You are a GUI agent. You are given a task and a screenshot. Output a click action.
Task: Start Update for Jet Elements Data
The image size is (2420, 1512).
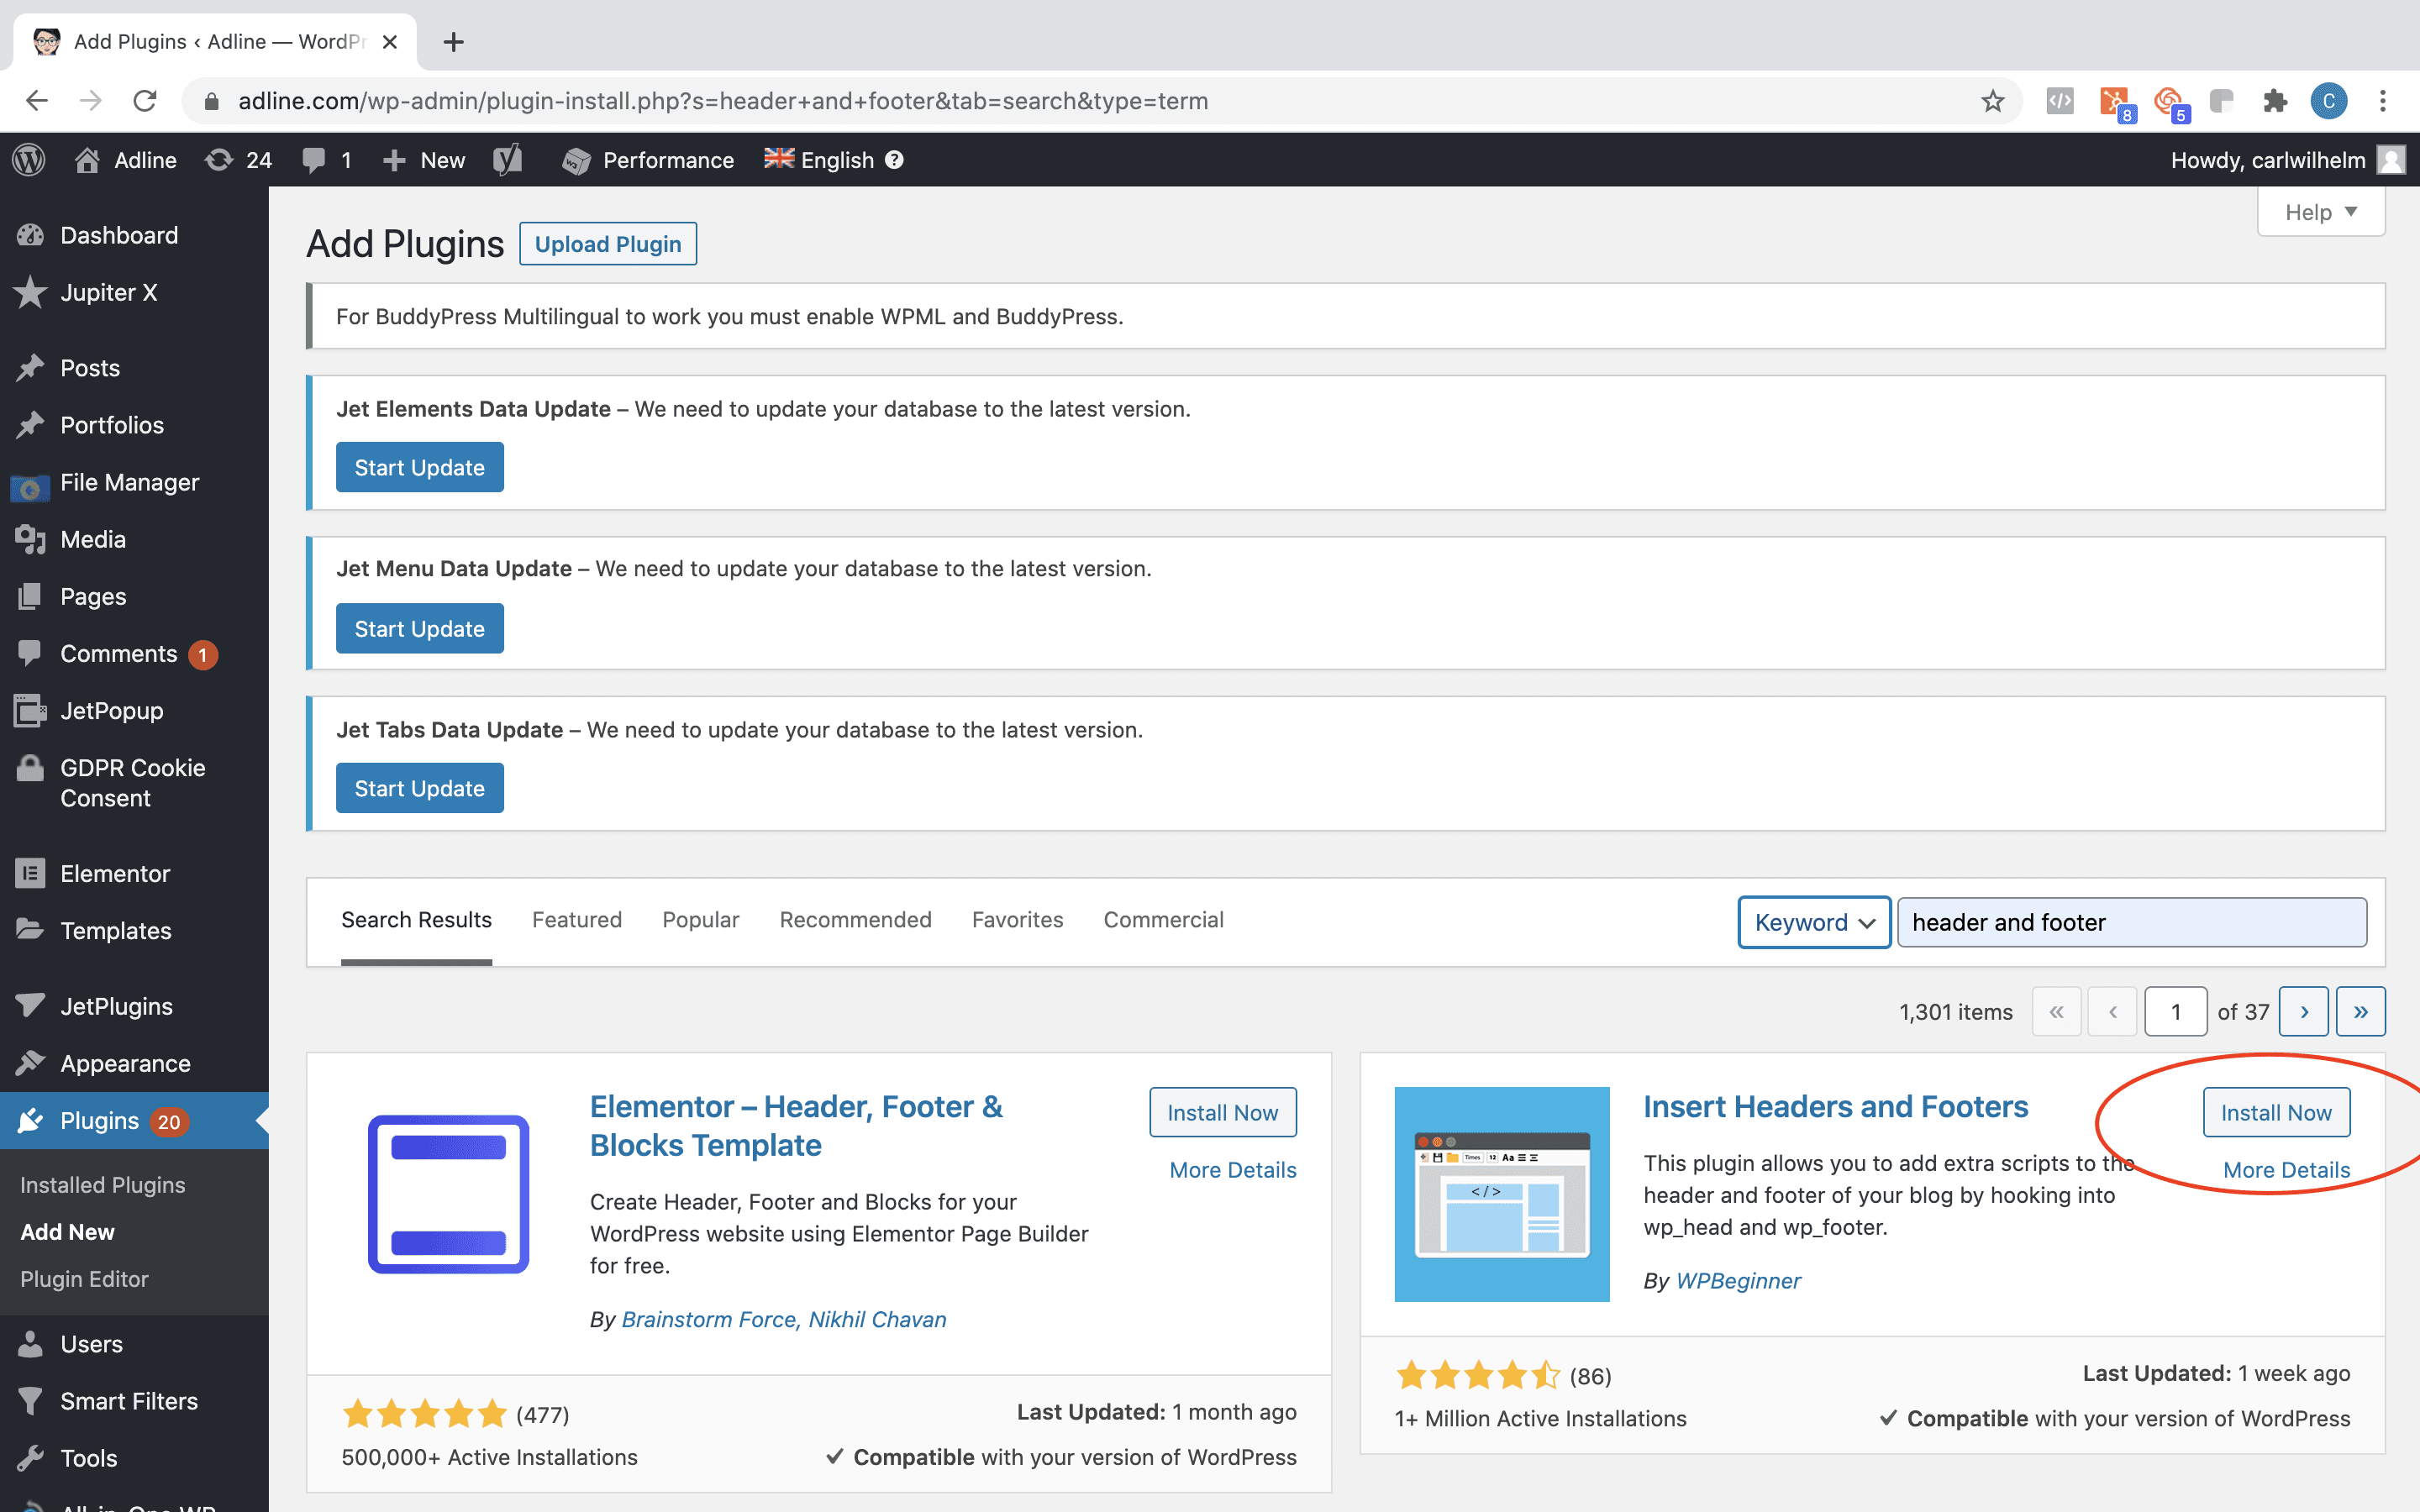pos(419,467)
